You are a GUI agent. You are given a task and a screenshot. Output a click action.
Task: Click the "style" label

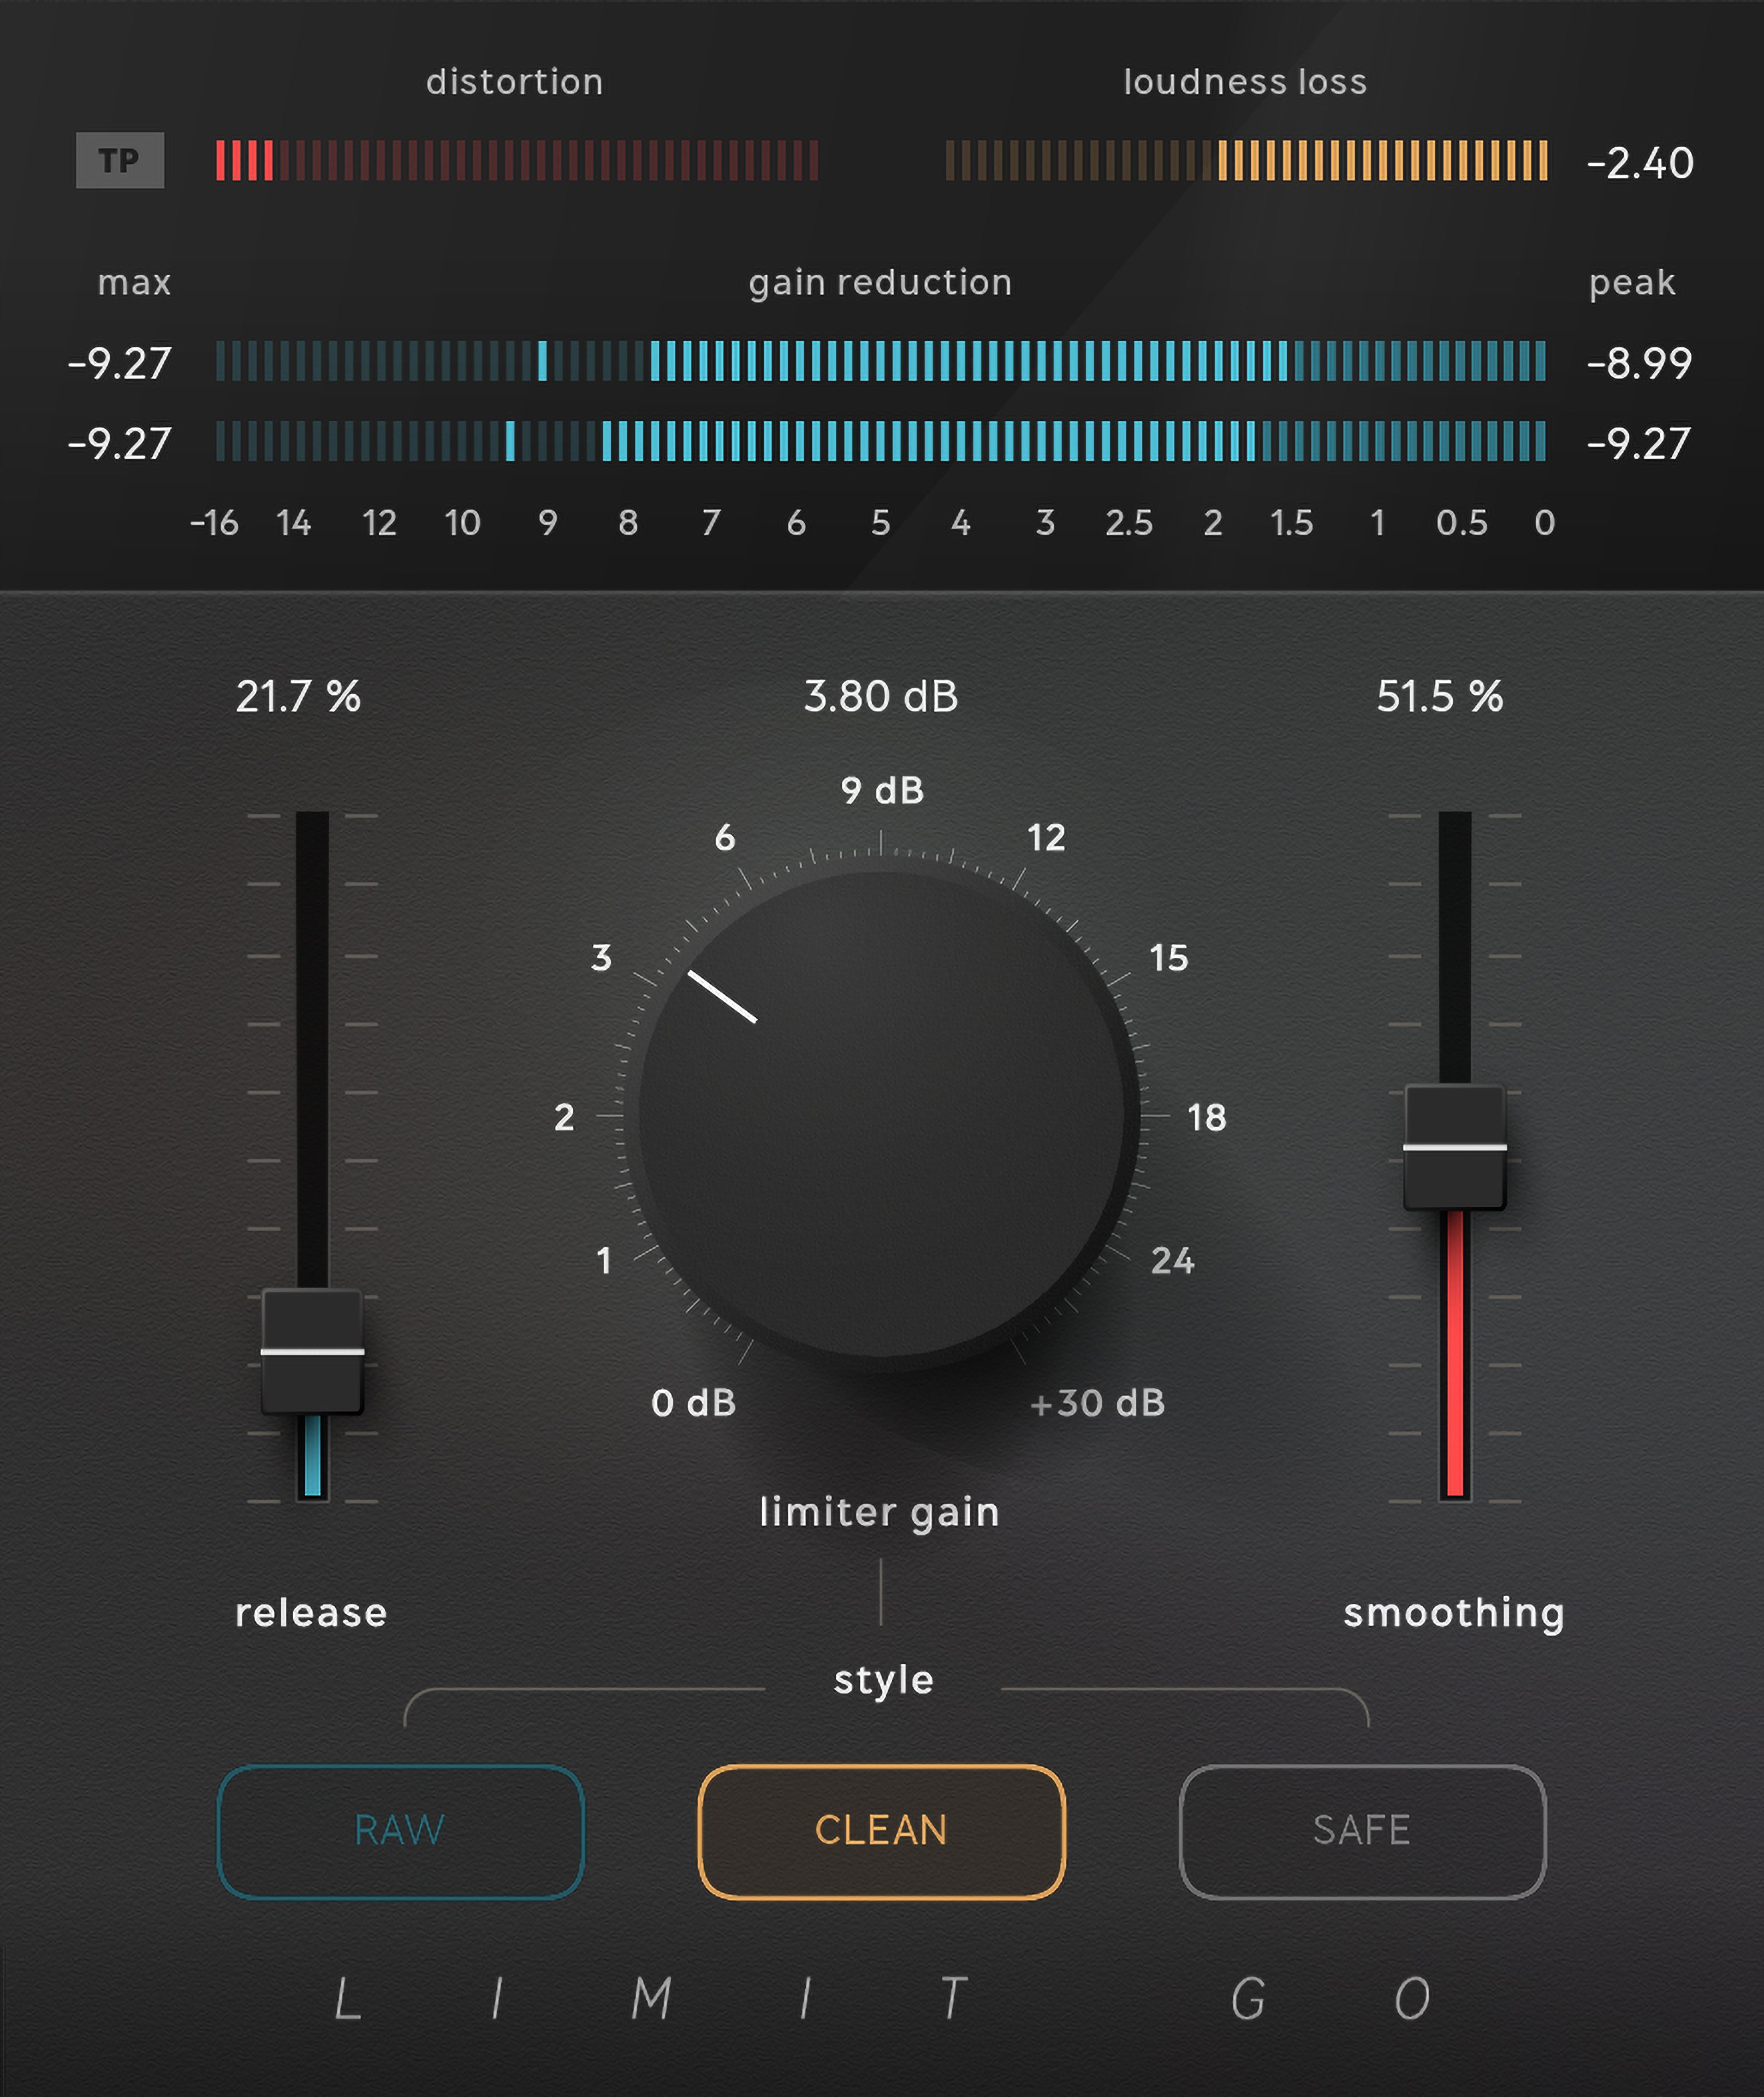click(884, 1680)
